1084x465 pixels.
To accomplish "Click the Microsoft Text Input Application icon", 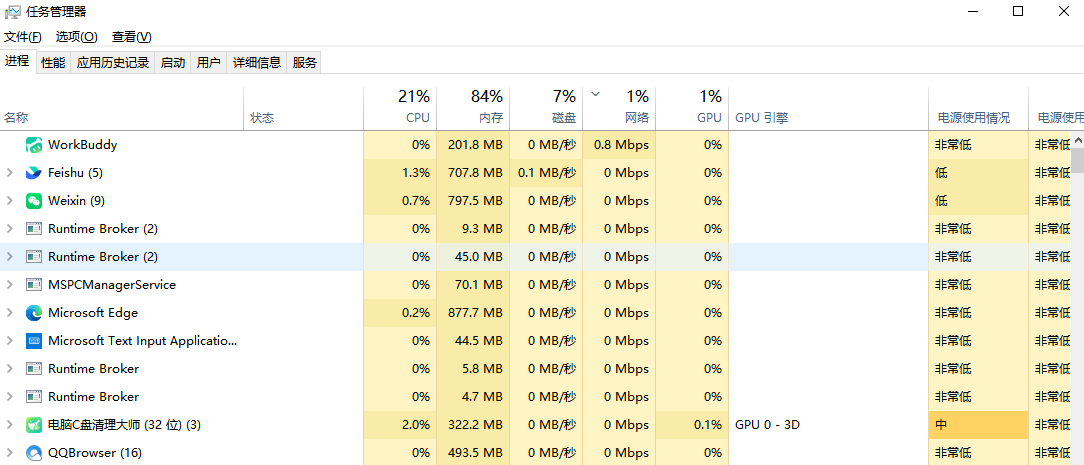I will tap(34, 341).
